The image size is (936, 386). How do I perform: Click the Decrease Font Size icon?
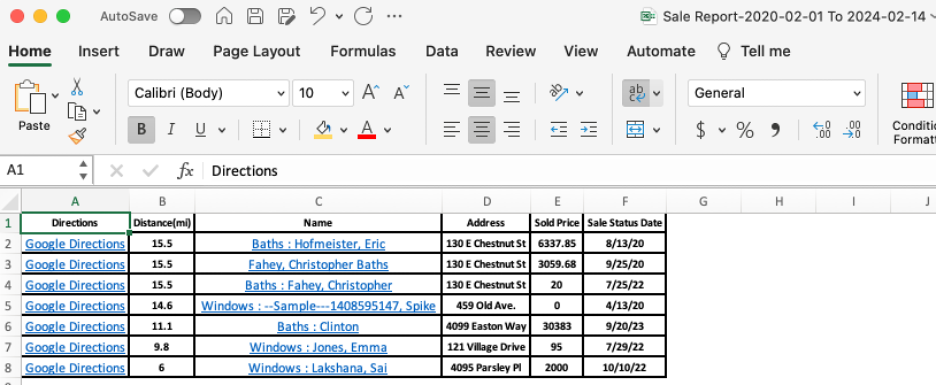click(401, 93)
